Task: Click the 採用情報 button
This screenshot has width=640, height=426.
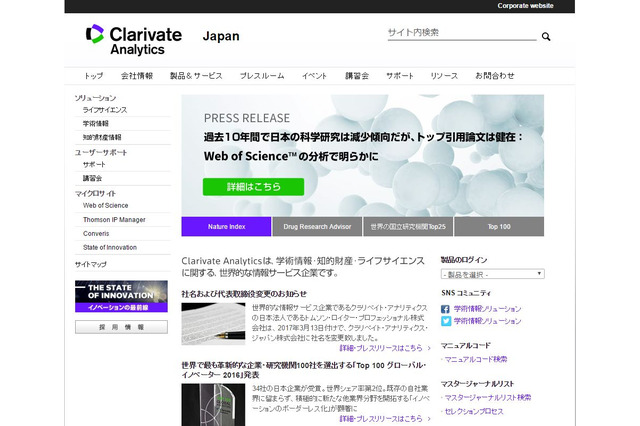Action: (x=121, y=327)
